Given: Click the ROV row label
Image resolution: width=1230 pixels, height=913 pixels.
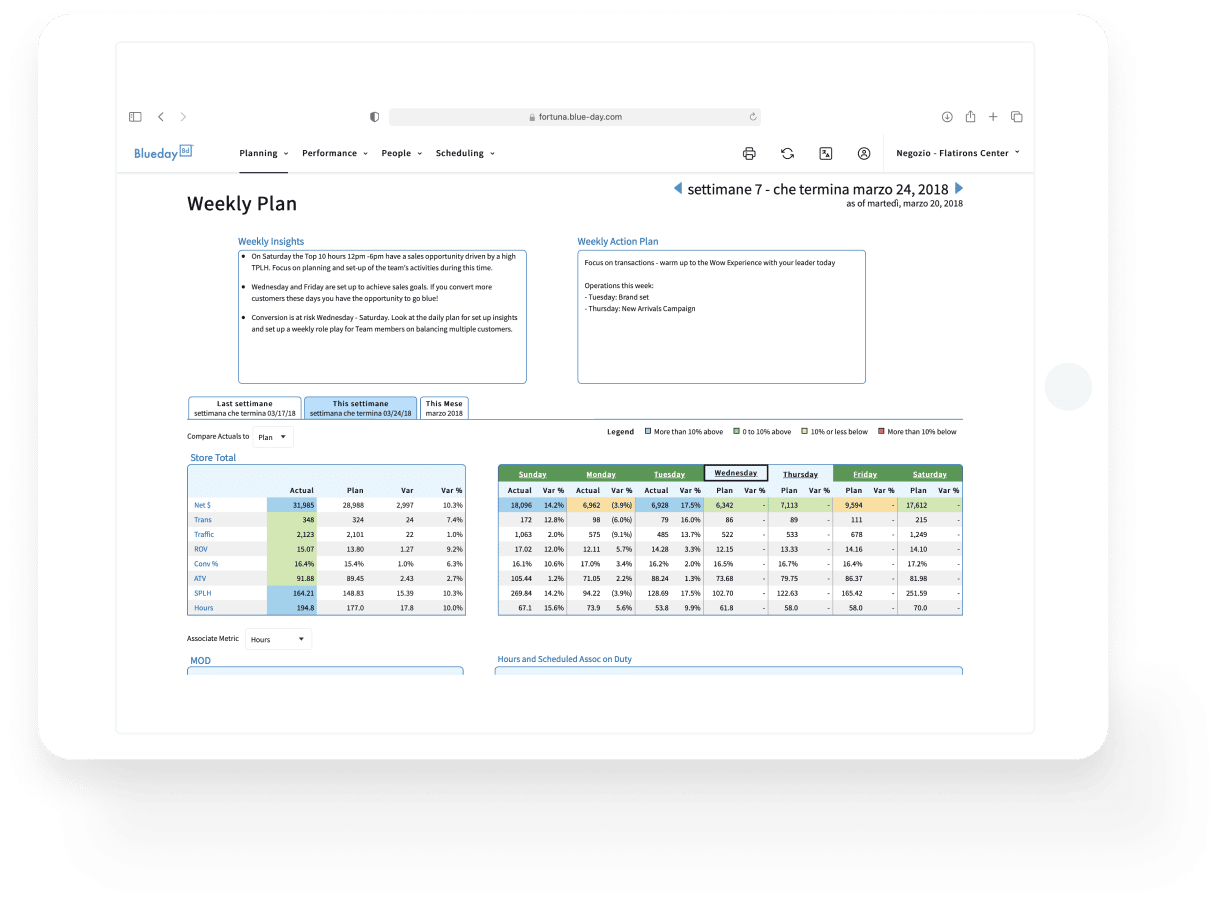Looking at the screenshot, I should (x=201, y=549).
